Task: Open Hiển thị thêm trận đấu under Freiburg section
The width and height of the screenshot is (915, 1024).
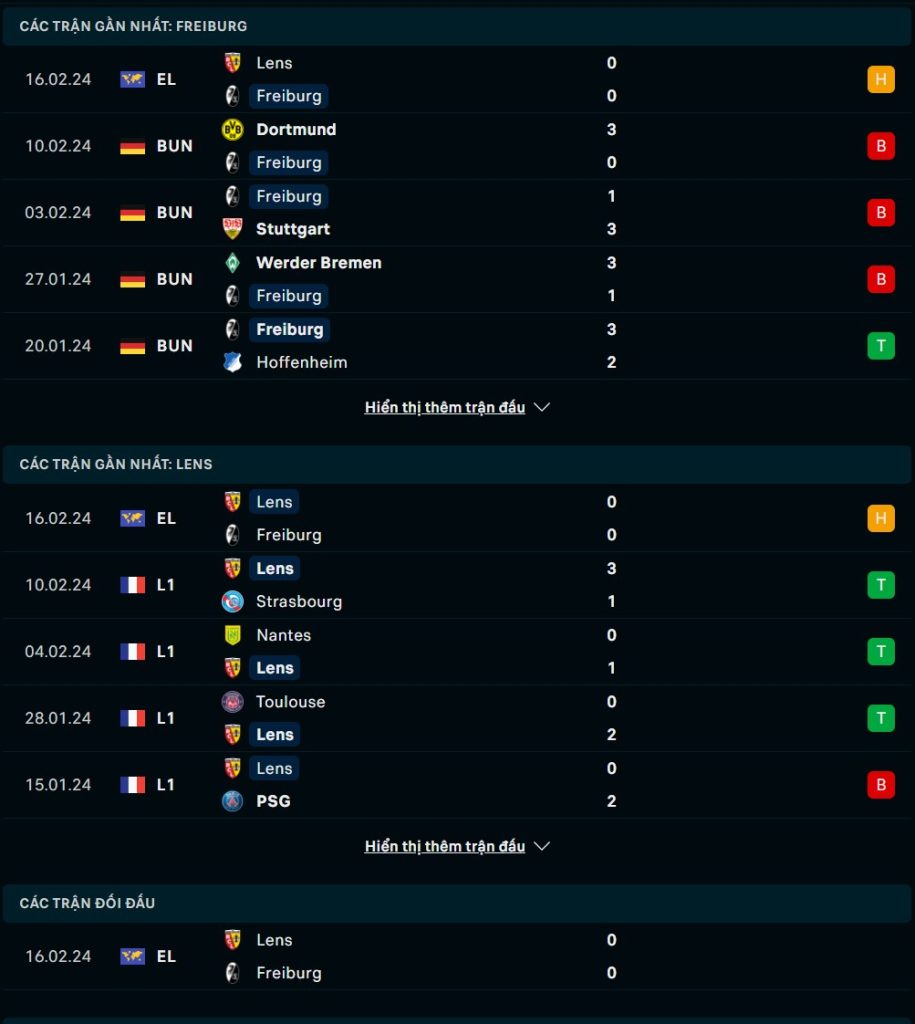Action: click(x=445, y=408)
